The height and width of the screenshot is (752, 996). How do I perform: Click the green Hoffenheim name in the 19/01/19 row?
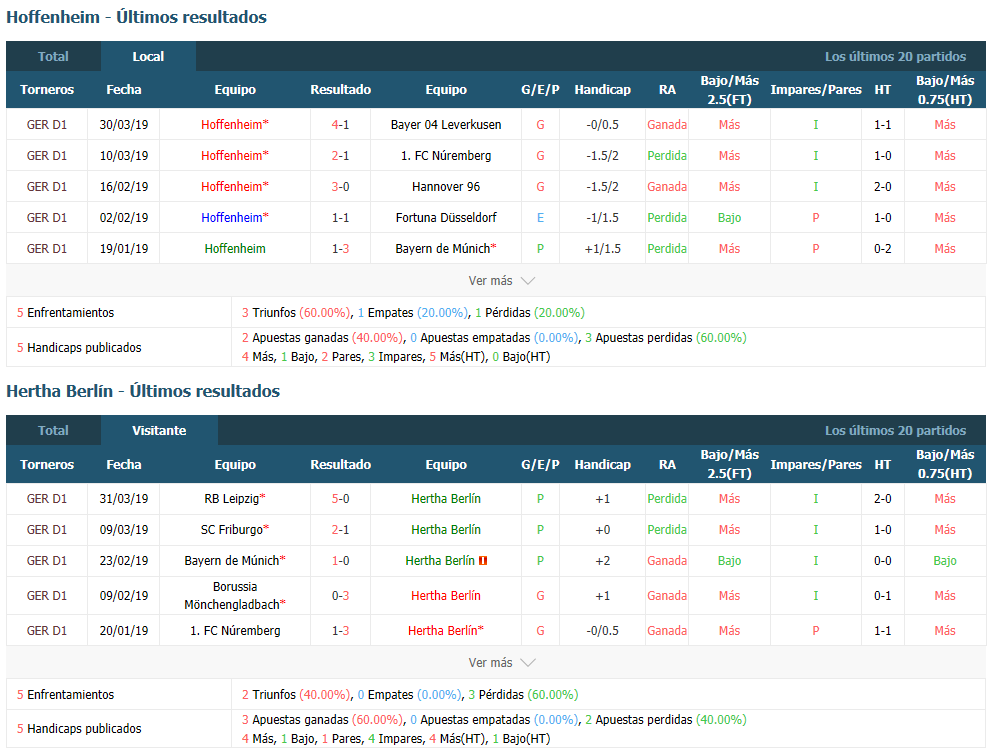click(235, 249)
